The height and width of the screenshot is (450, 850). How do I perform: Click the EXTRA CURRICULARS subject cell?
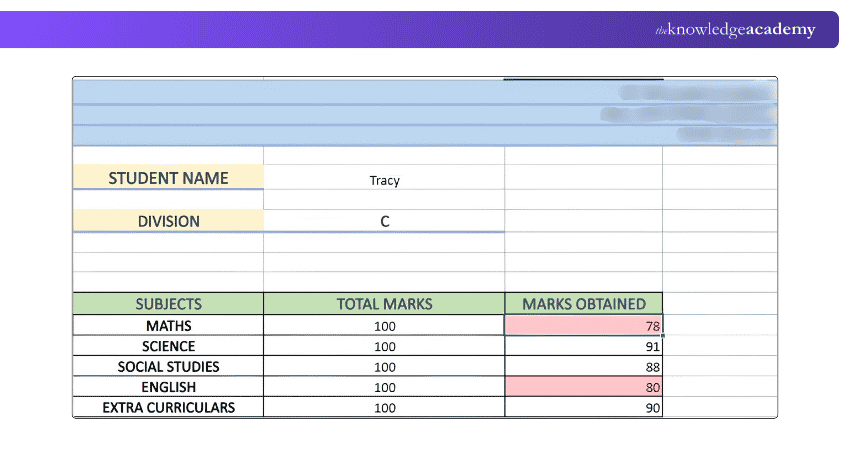168,407
